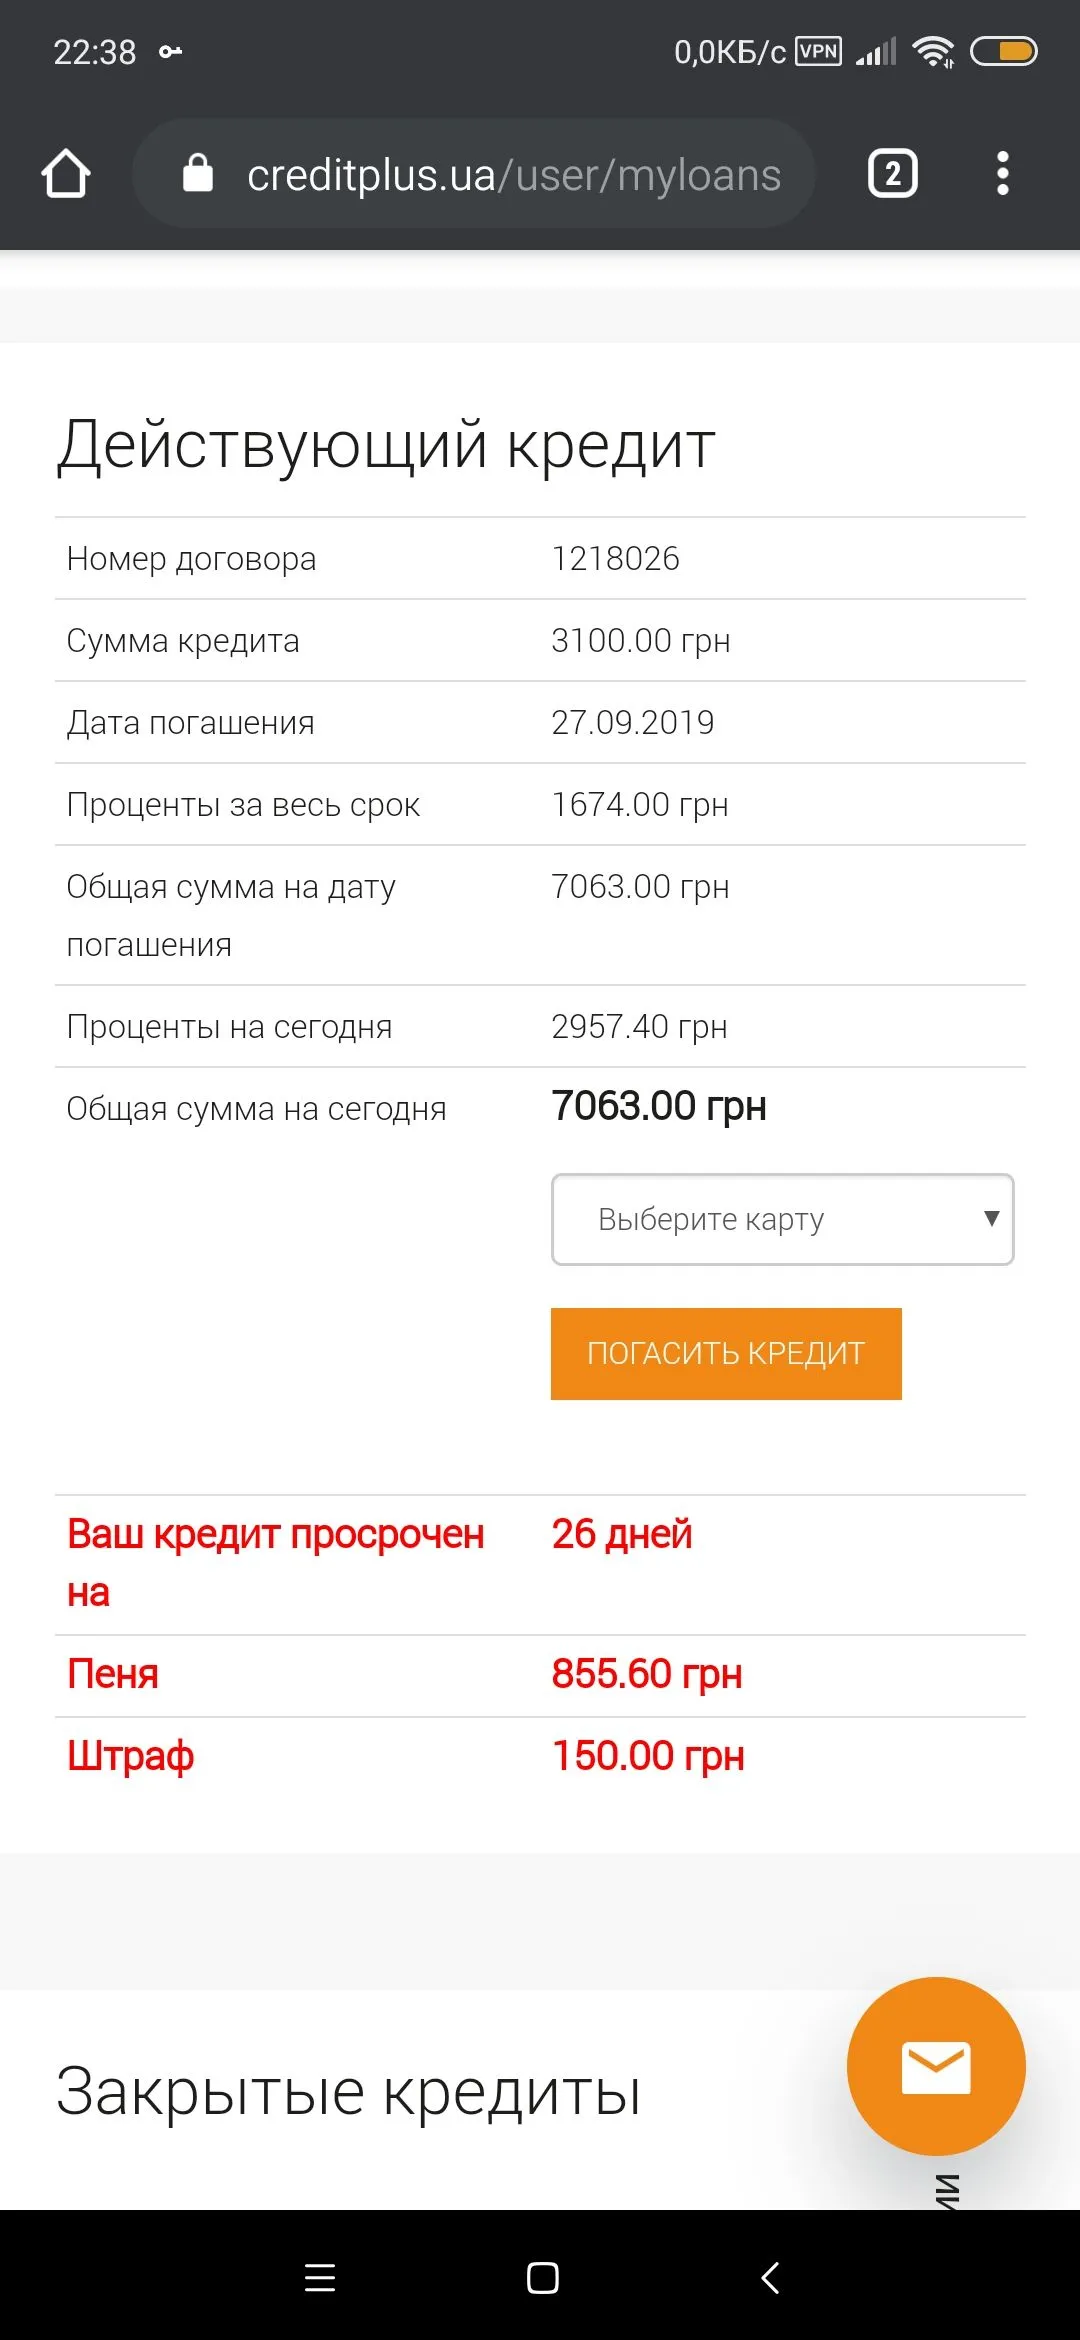The width and height of the screenshot is (1080, 2340).
Task: Tap the fine amount 150.00 грн
Action: 648,1756
